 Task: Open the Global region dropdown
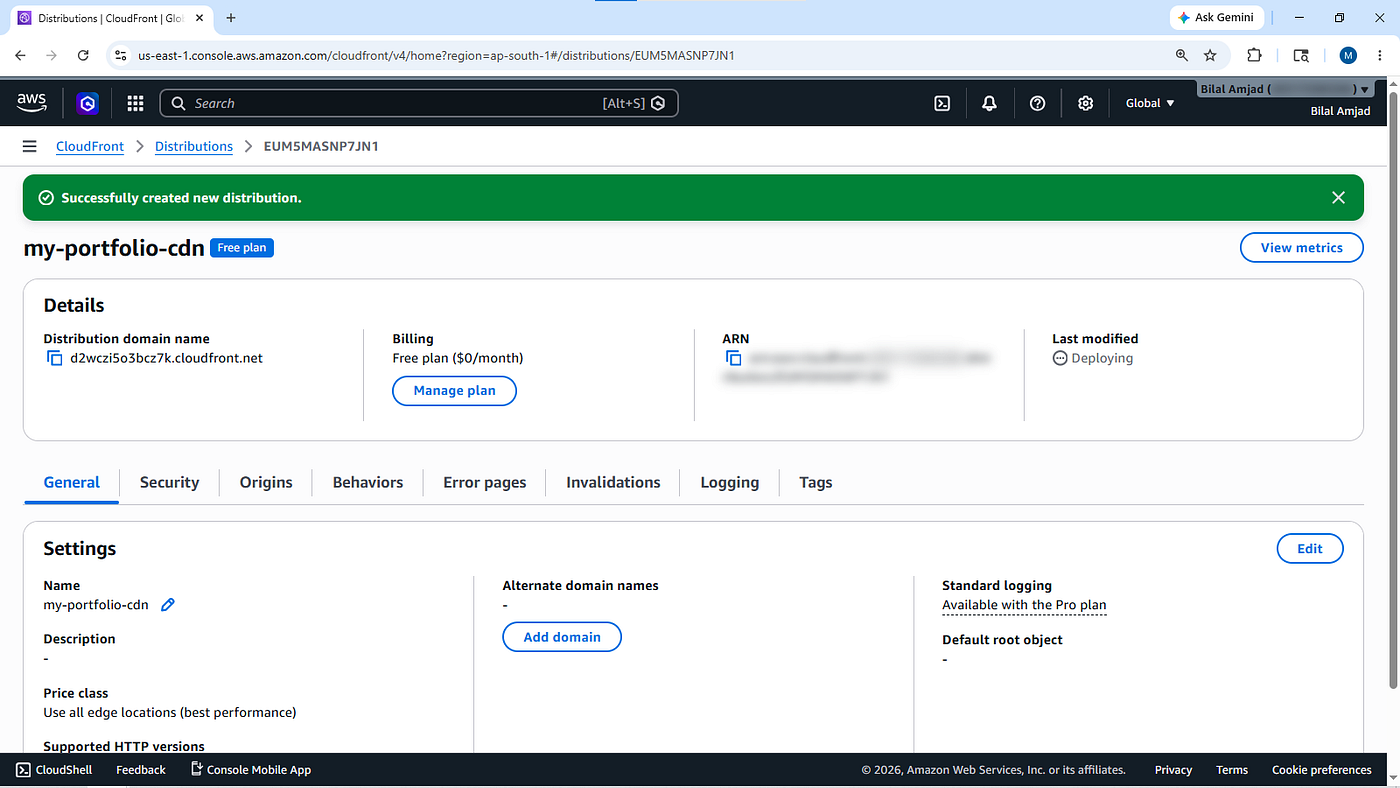click(x=1150, y=103)
